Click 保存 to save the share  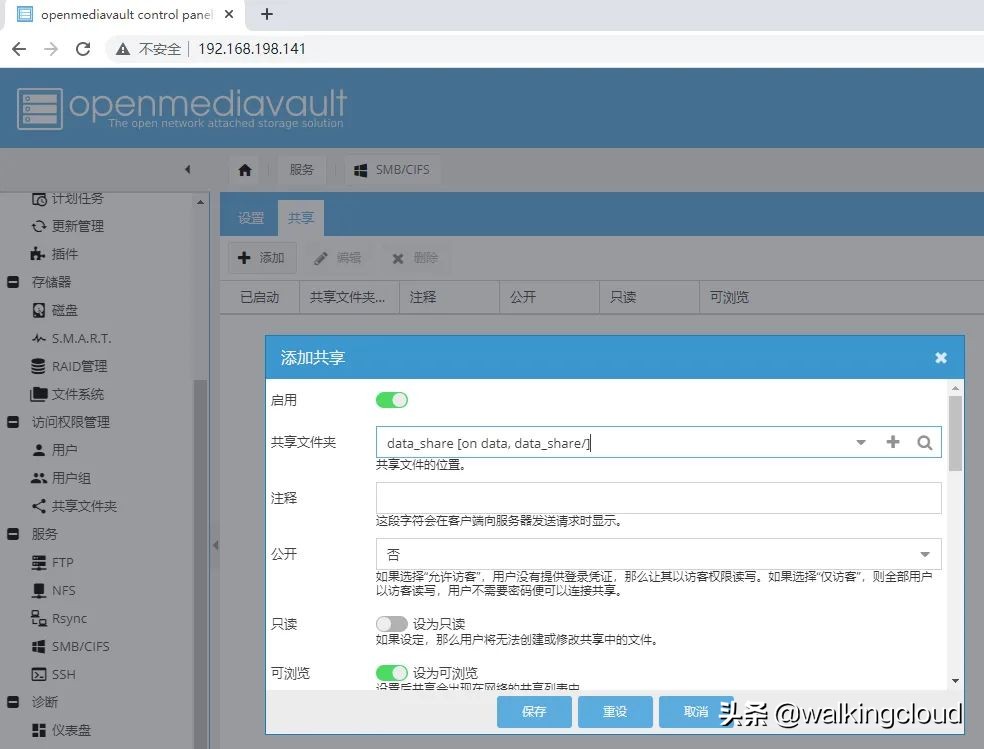click(534, 712)
